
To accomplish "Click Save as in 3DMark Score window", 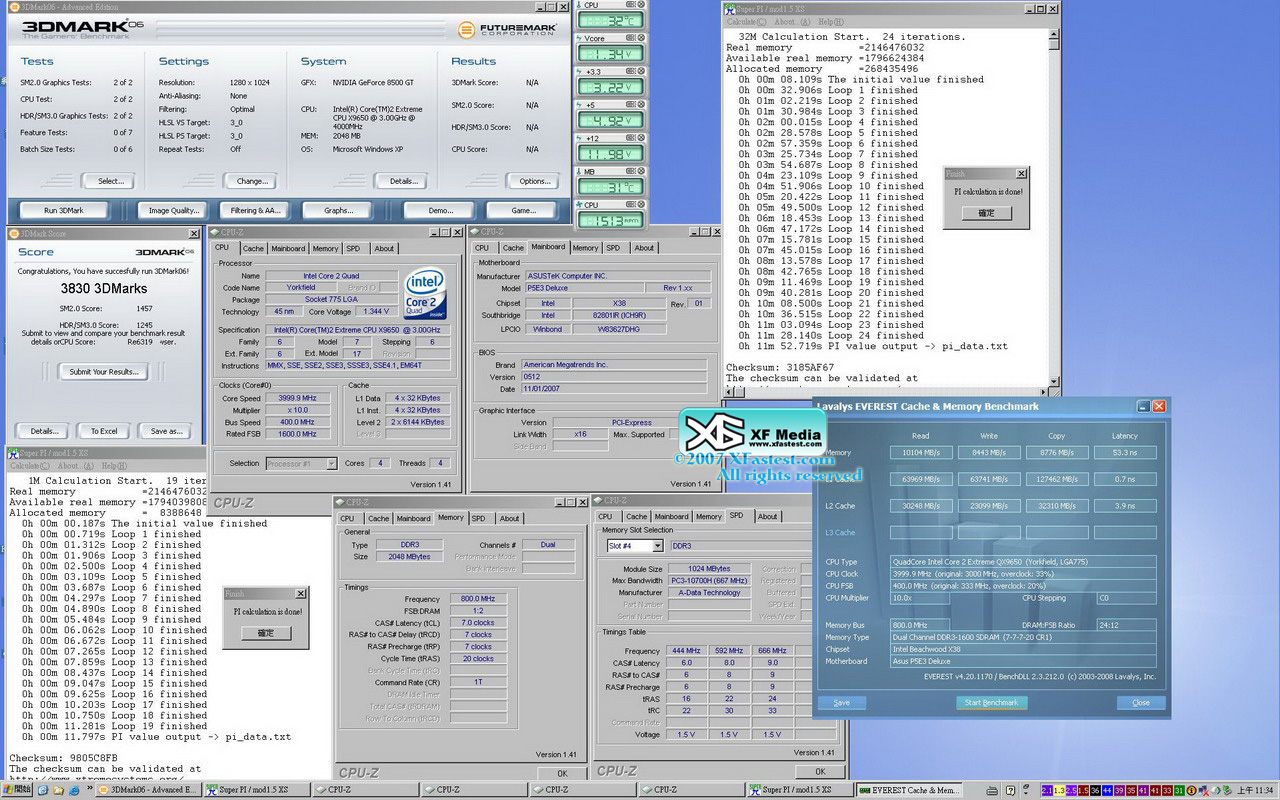I will tap(166, 431).
